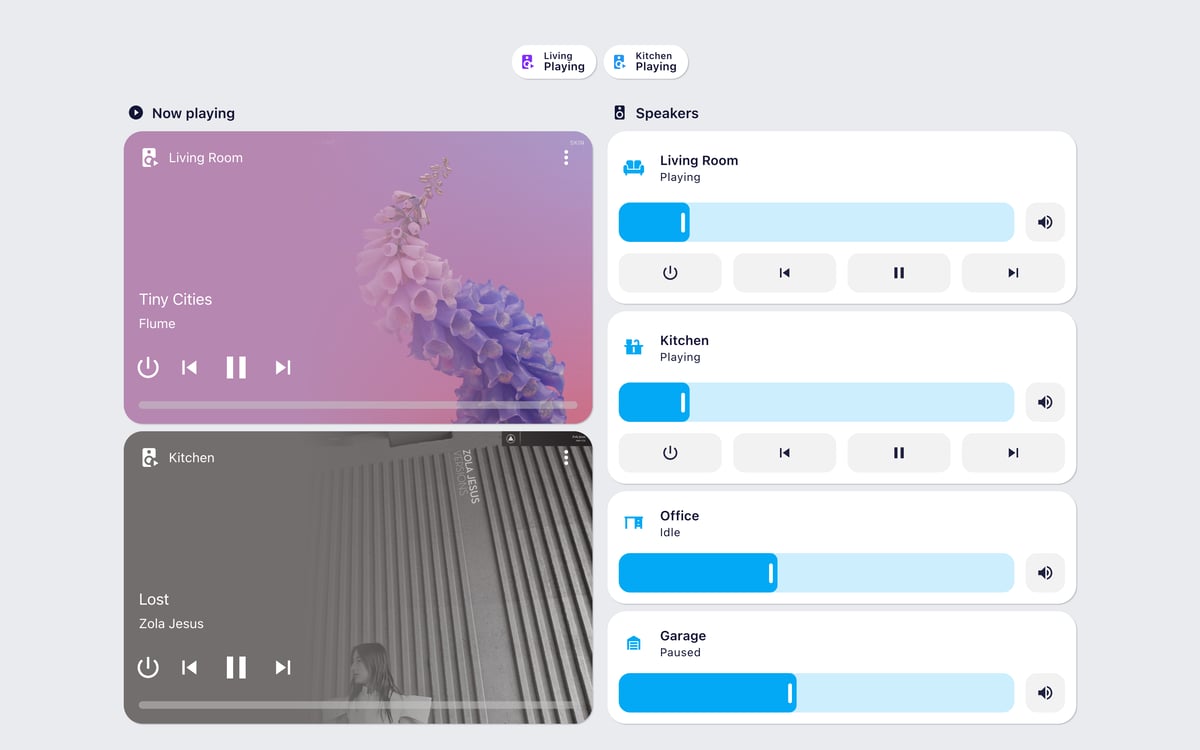The image size is (1200, 750).
Task: Click the Zola Jesus artist name
Action: tap(171, 624)
